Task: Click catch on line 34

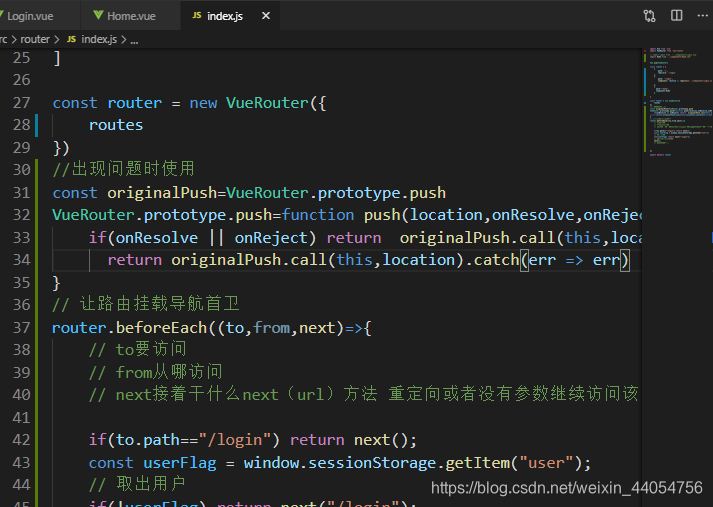Action: (x=496, y=260)
